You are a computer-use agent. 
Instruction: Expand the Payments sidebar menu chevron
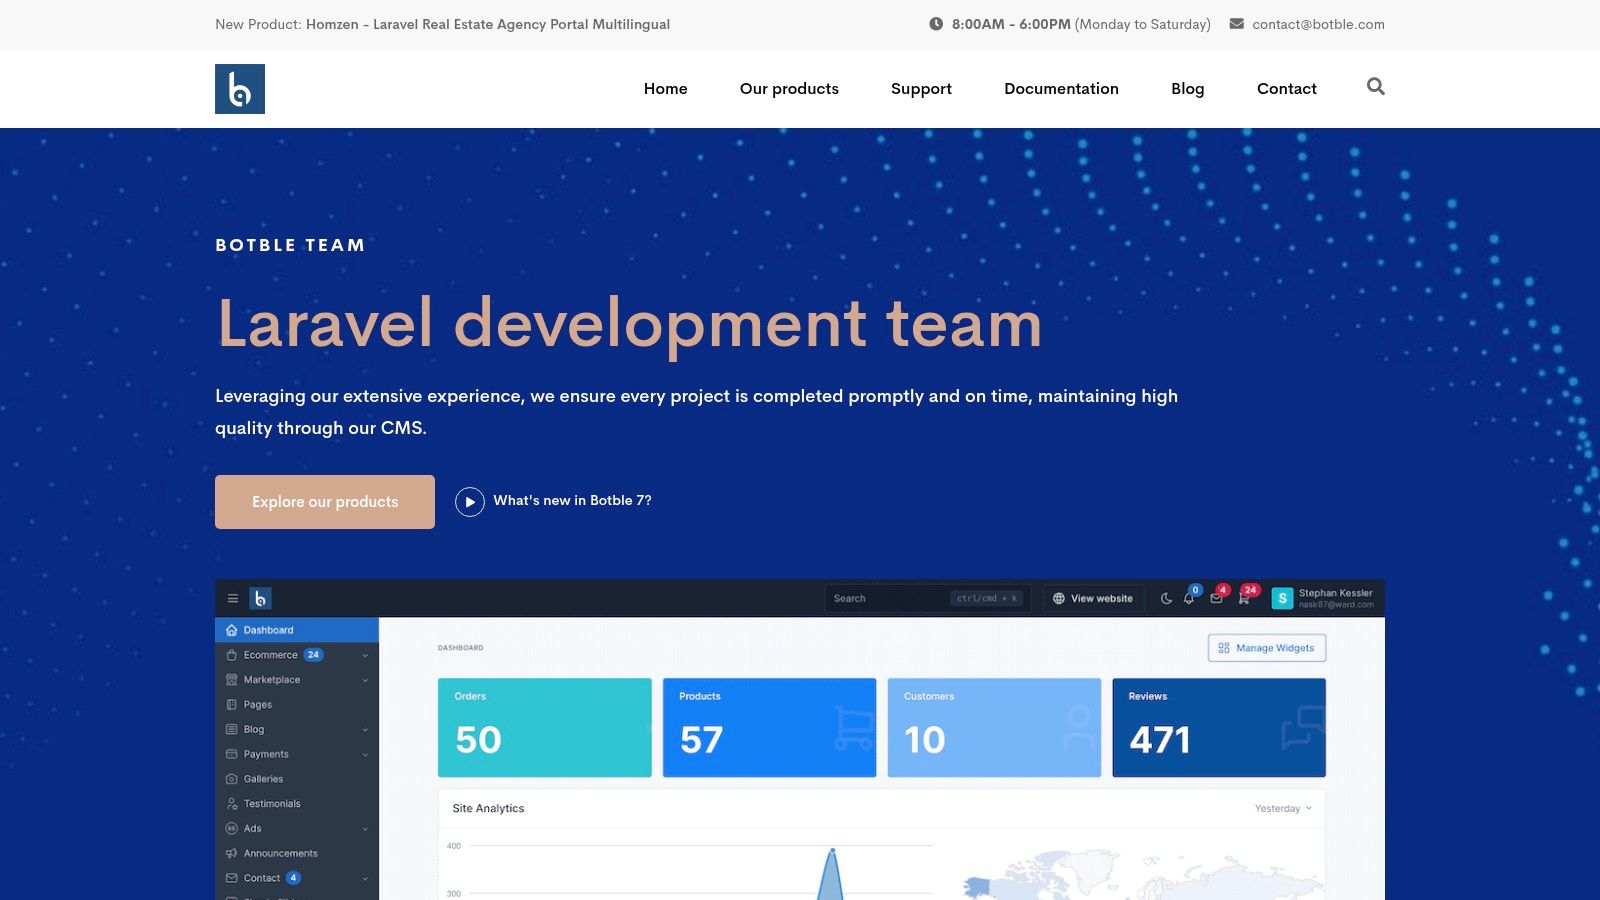click(365, 755)
